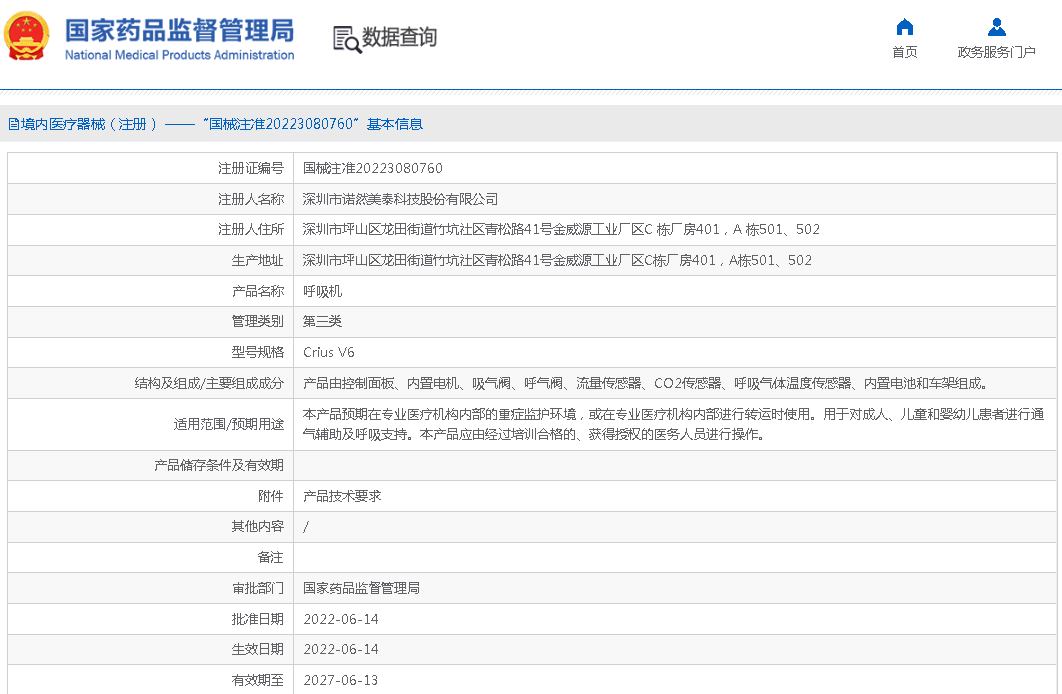Open the 政务服务门户 text link
The width and height of the screenshot is (1062, 694).
996,52
